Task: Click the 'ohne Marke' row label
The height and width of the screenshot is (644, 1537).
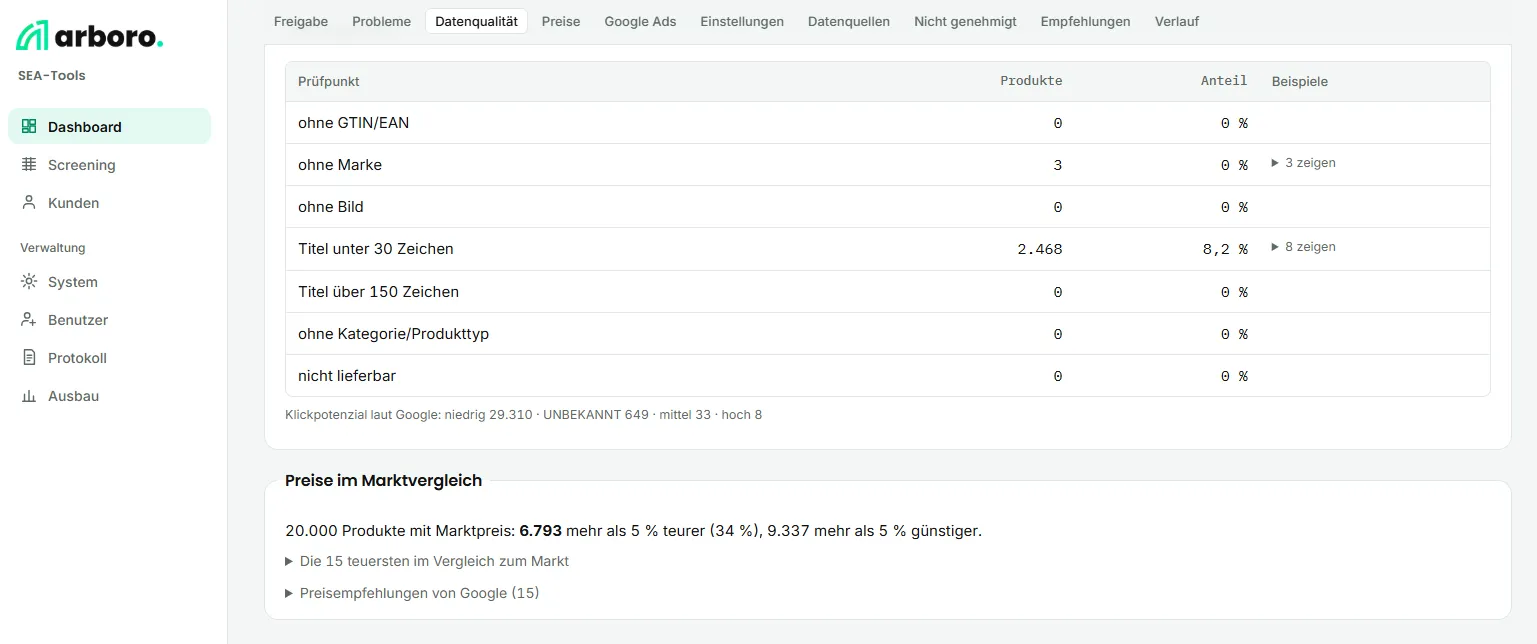Action: pos(340,165)
